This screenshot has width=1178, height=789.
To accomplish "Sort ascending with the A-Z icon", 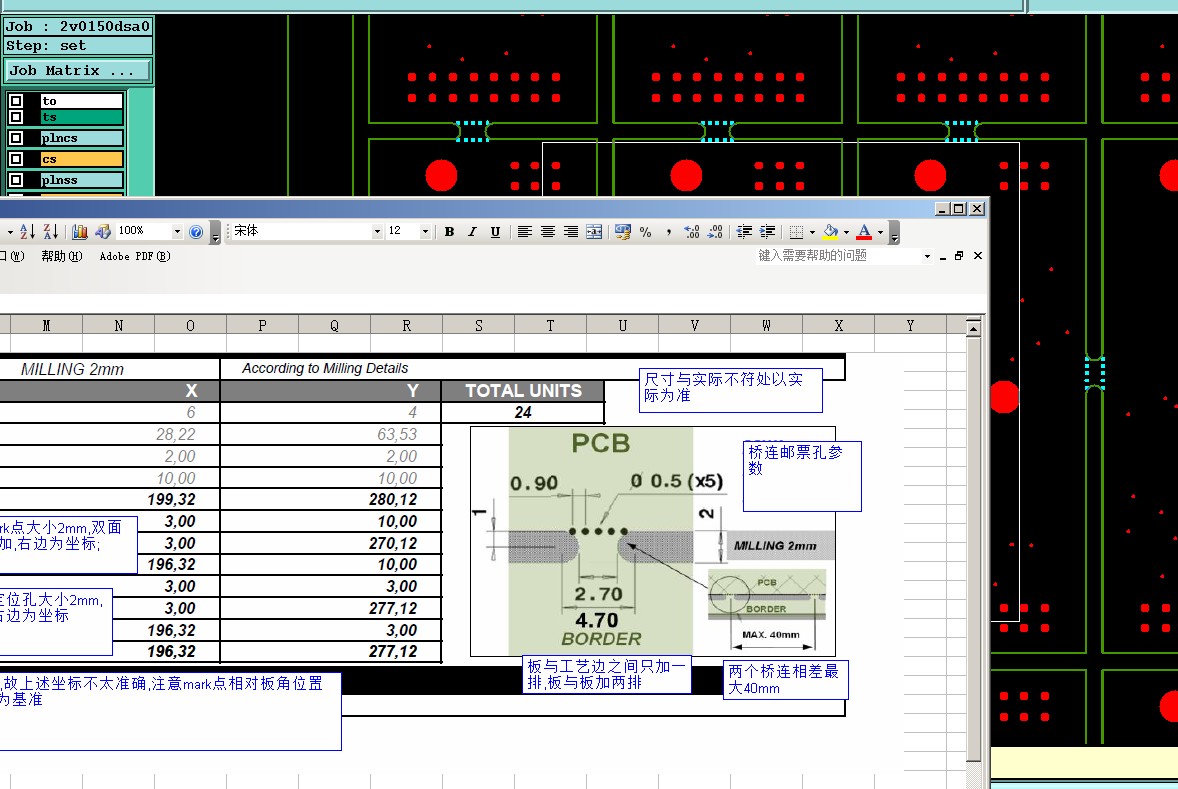I will 27,231.
